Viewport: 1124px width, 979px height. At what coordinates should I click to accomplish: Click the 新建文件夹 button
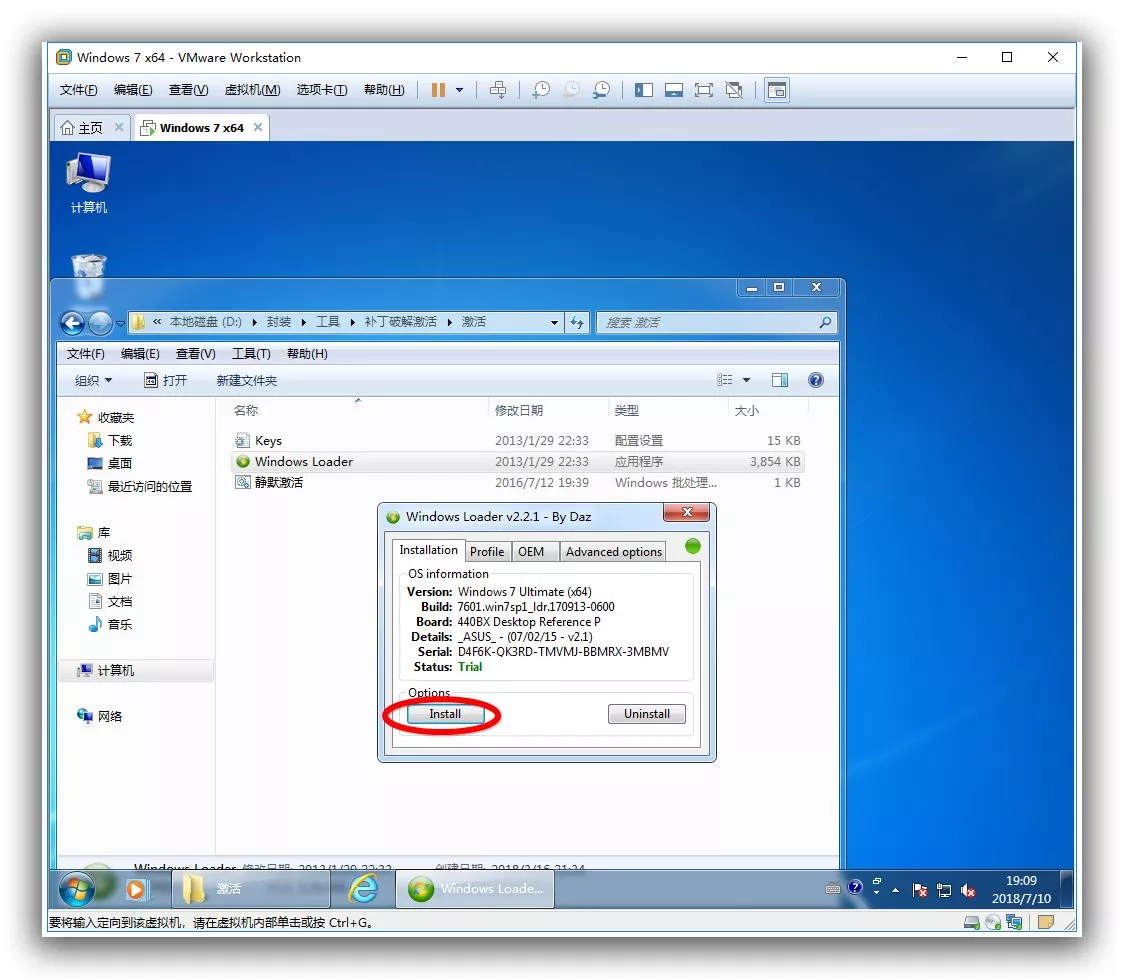click(x=246, y=381)
